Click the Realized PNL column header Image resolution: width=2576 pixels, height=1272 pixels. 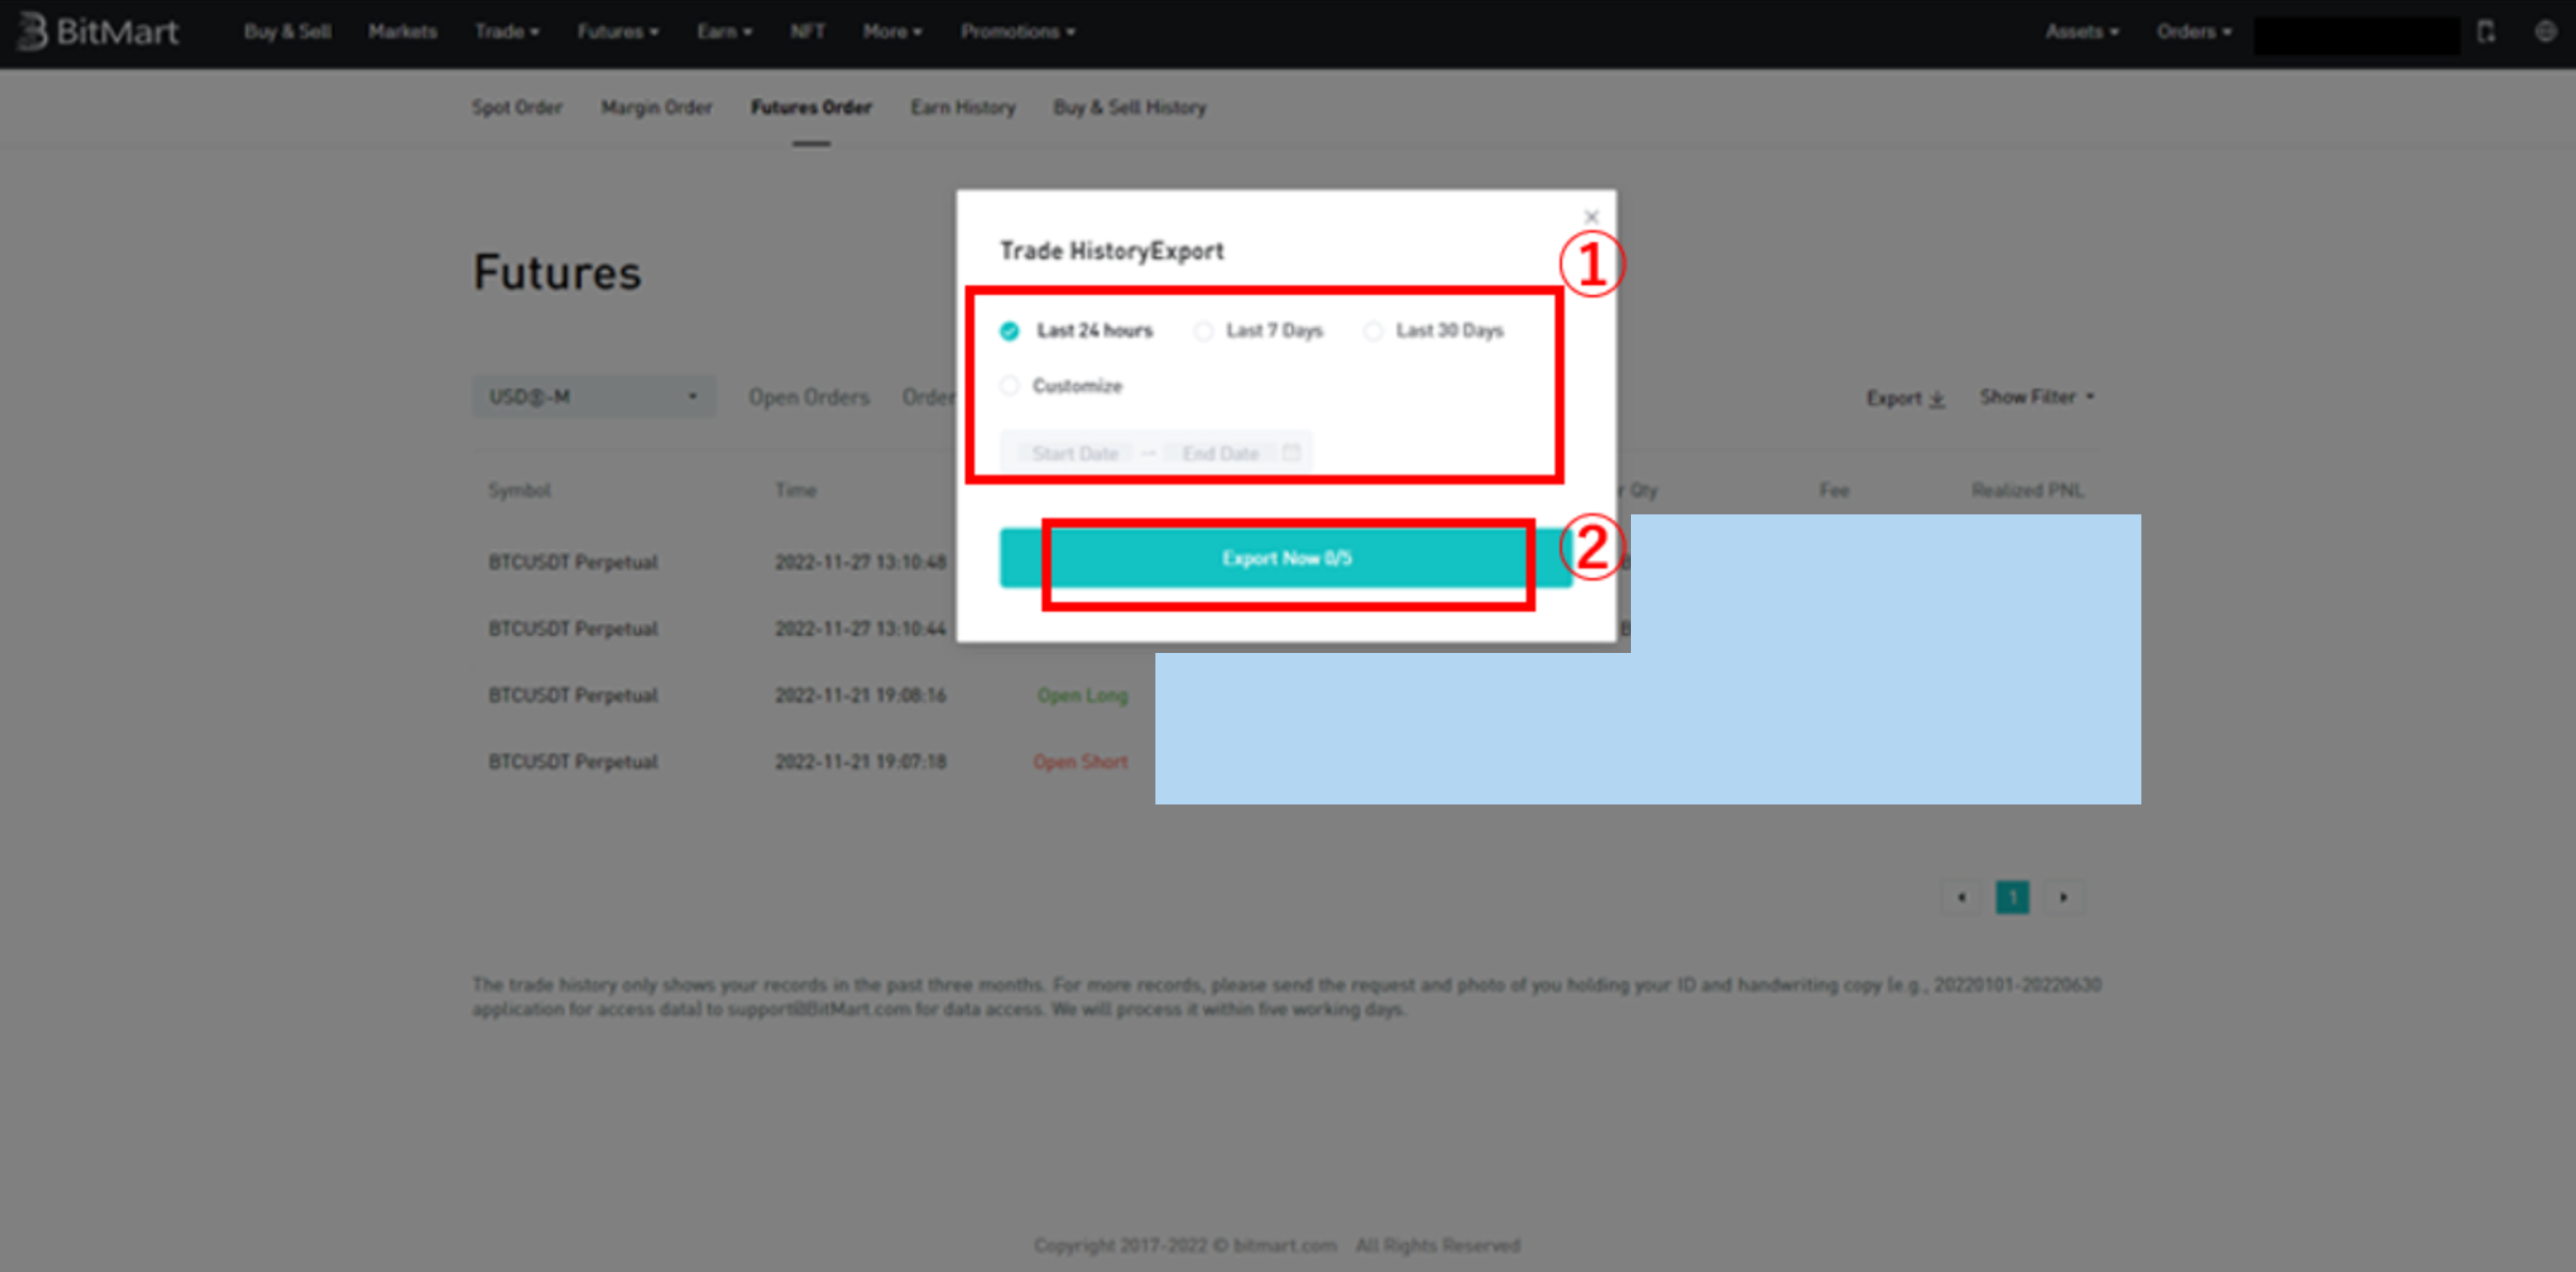(x=2027, y=490)
